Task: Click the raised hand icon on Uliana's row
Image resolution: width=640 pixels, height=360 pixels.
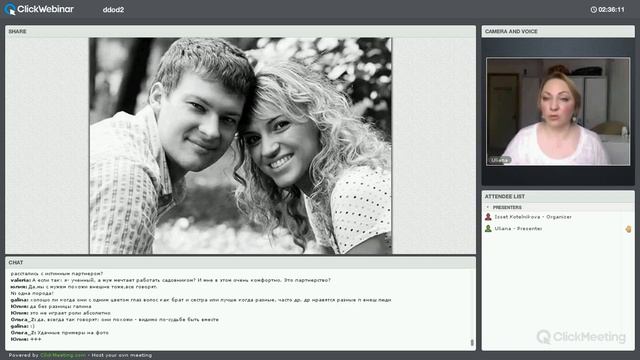Action: coord(628,229)
